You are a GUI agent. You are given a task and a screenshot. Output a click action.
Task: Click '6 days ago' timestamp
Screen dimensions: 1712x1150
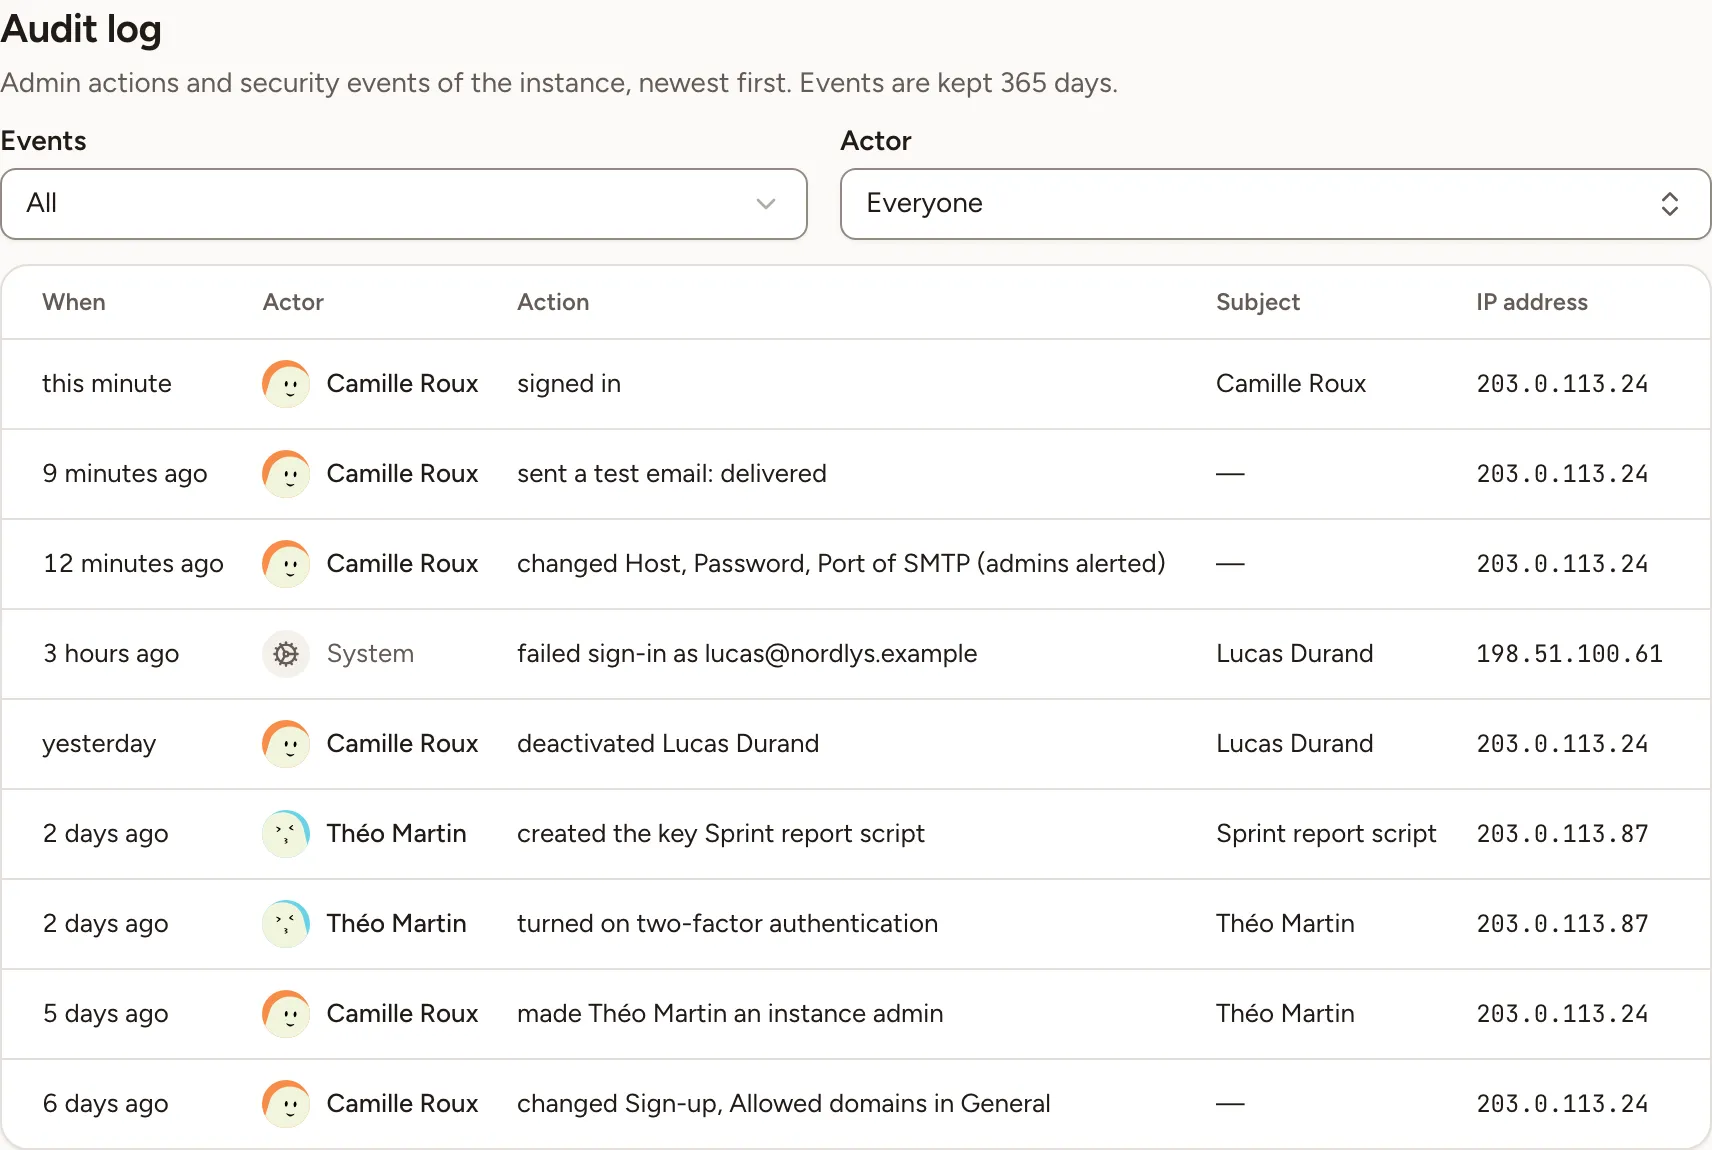click(105, 1104)
